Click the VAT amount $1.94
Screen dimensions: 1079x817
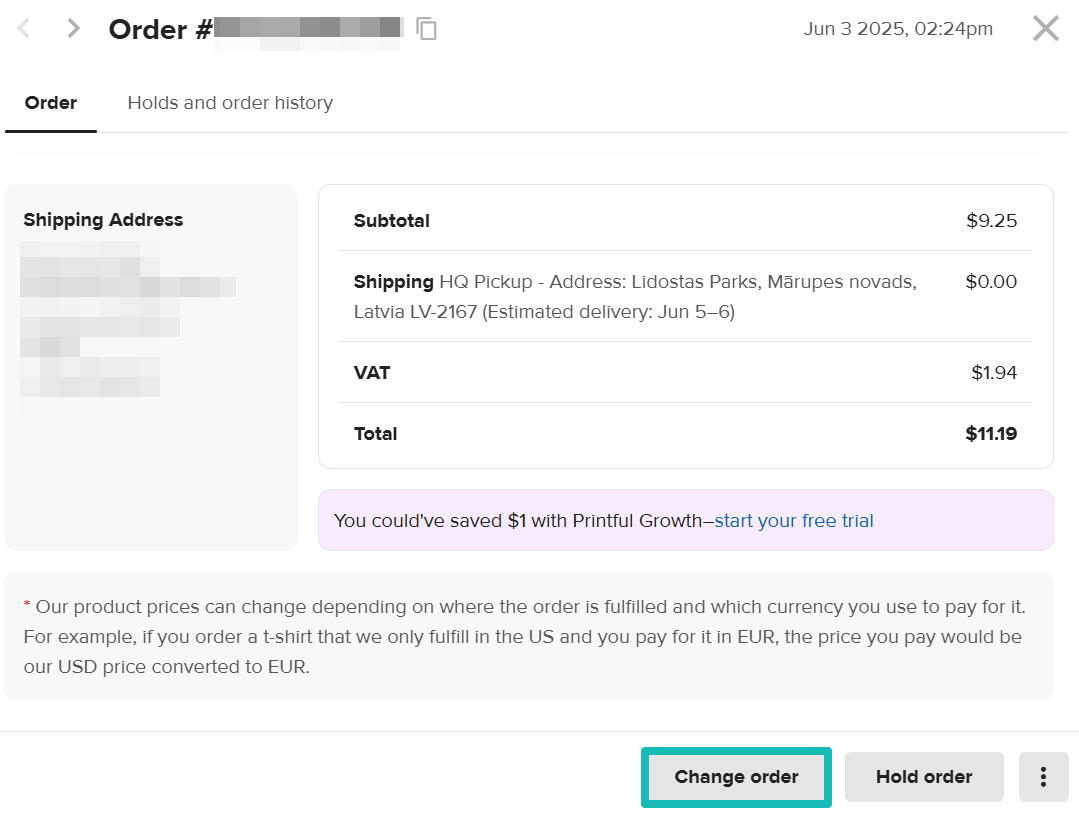[994, 373]
